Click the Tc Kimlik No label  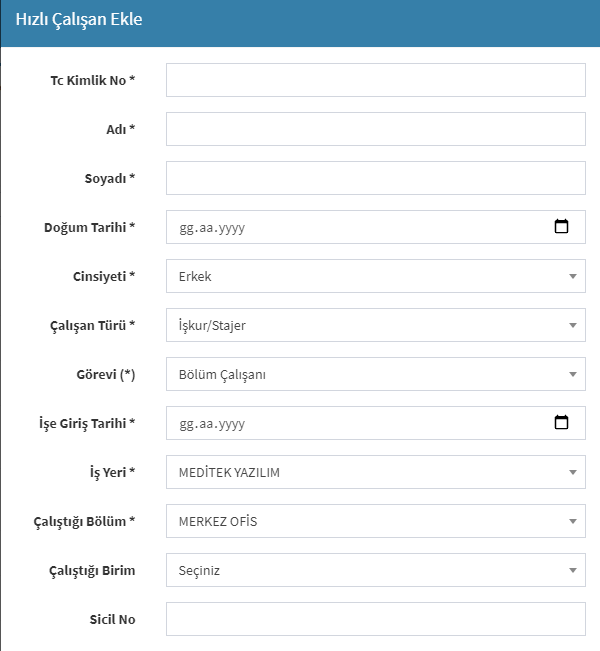[x=93, y=80]
